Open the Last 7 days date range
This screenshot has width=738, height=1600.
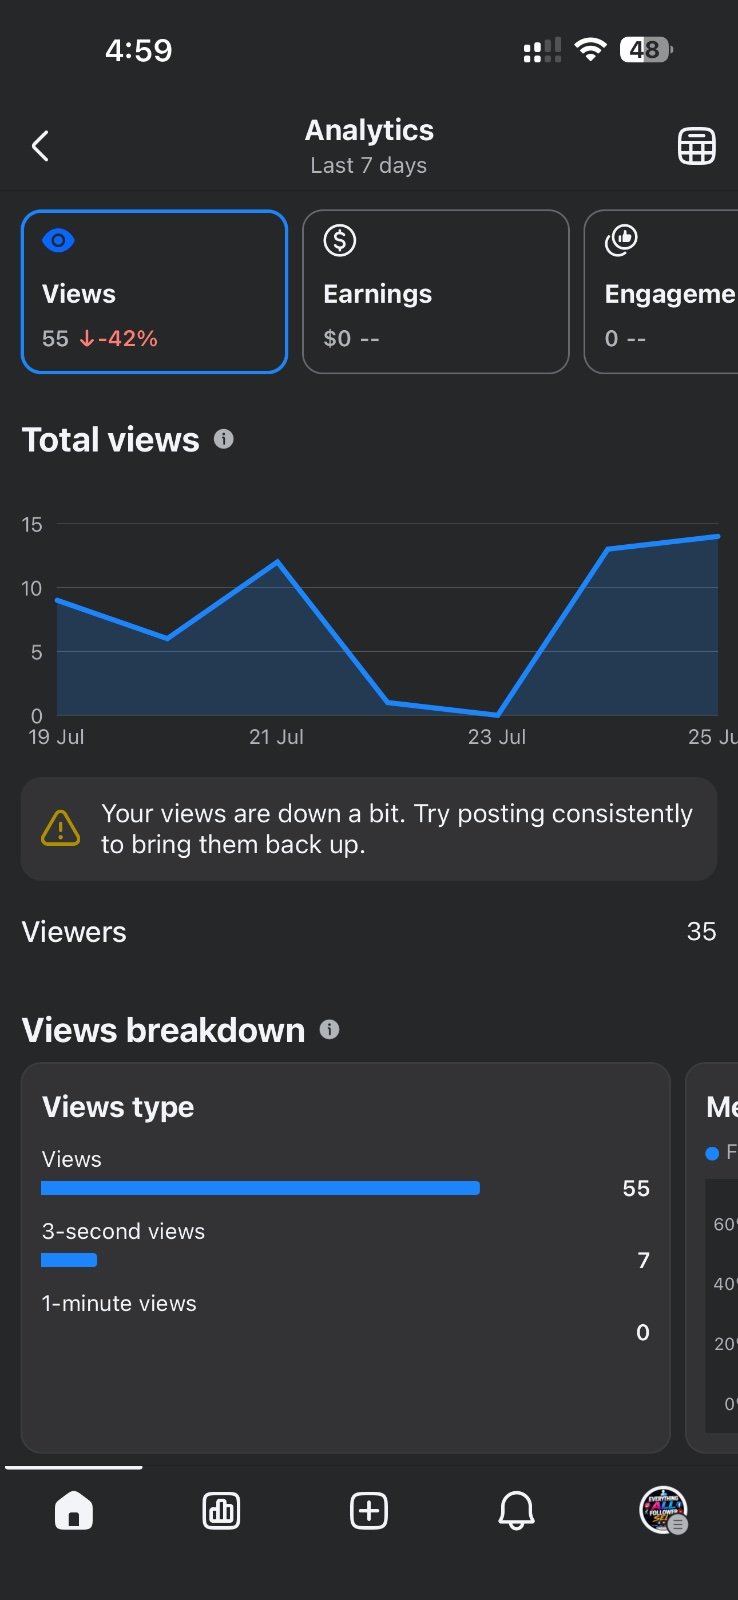point(369,165)
